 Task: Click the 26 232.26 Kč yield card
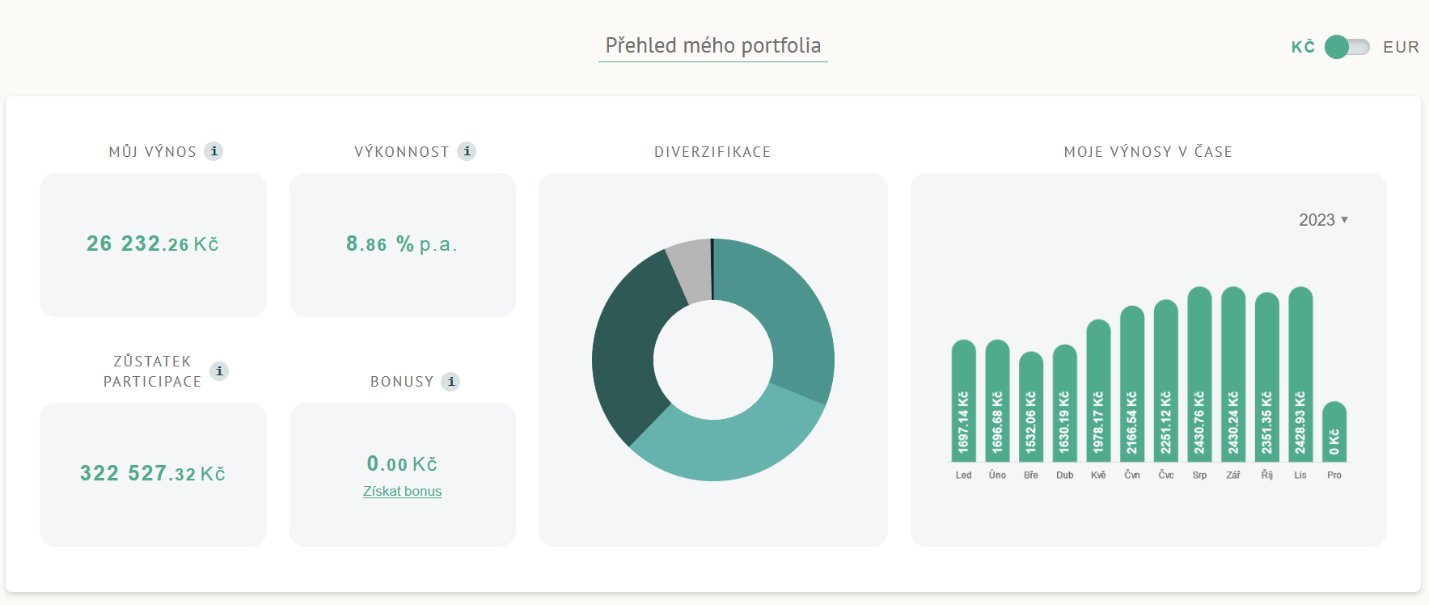coord(153,244)
